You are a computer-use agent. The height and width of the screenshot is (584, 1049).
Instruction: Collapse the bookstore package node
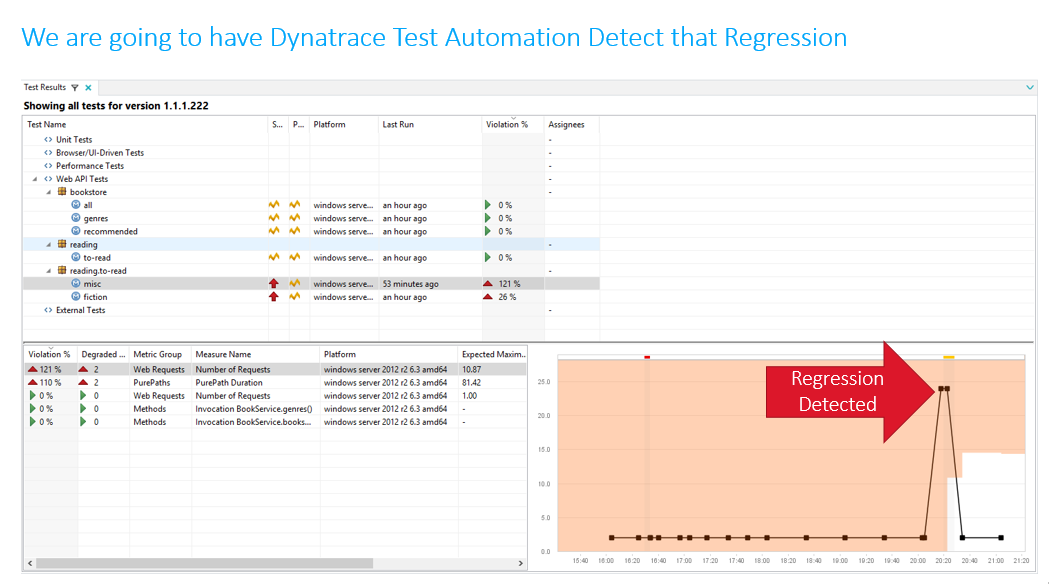49,193
